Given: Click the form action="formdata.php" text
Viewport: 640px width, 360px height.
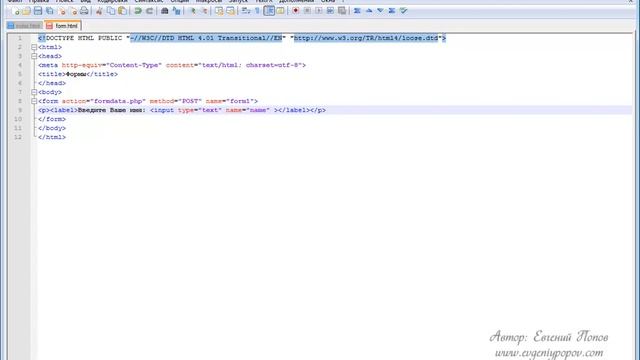Looking at the screenshot, I should [104, 101].
